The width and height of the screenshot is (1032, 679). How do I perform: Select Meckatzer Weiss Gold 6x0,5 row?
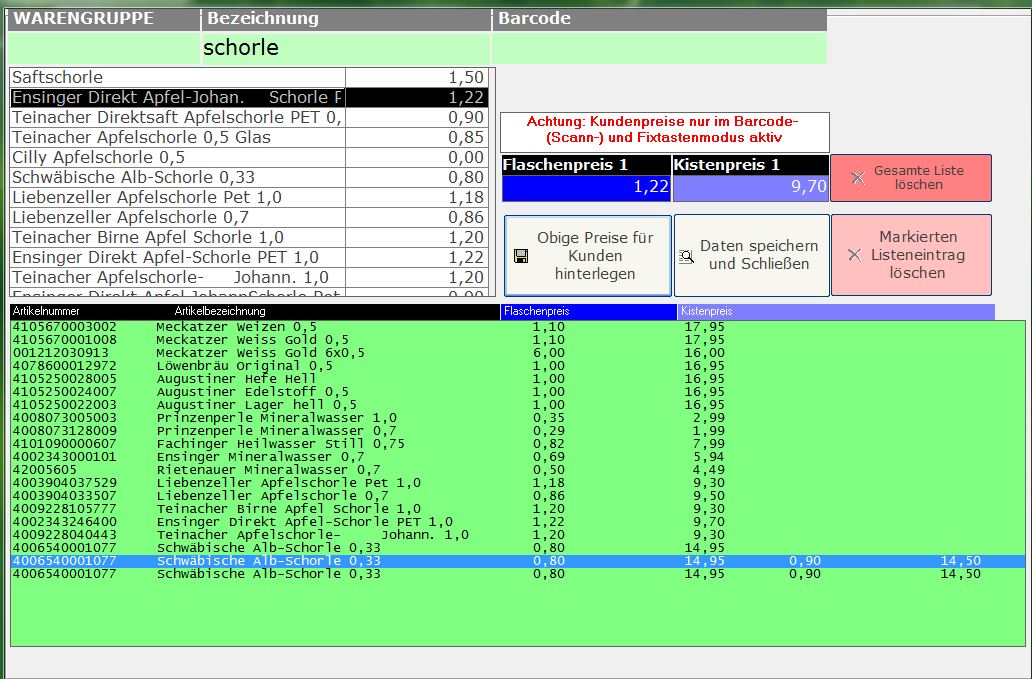click(x=518, y=353)
